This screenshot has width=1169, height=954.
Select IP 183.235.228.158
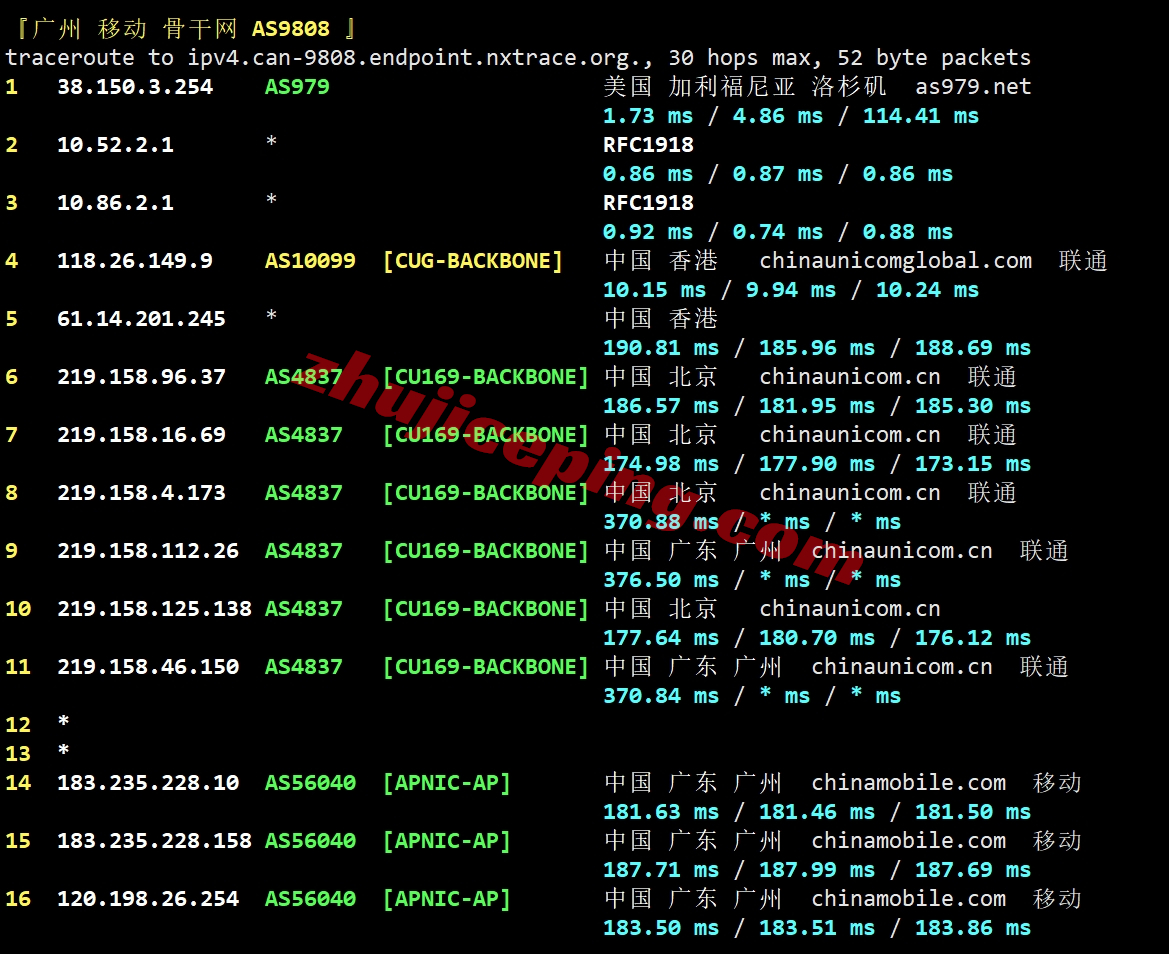[x=154, y=843]
